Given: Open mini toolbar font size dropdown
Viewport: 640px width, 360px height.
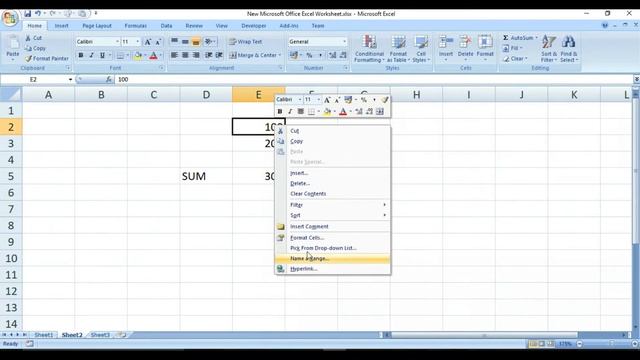Looking at the screenshot, I should [319, 100].
